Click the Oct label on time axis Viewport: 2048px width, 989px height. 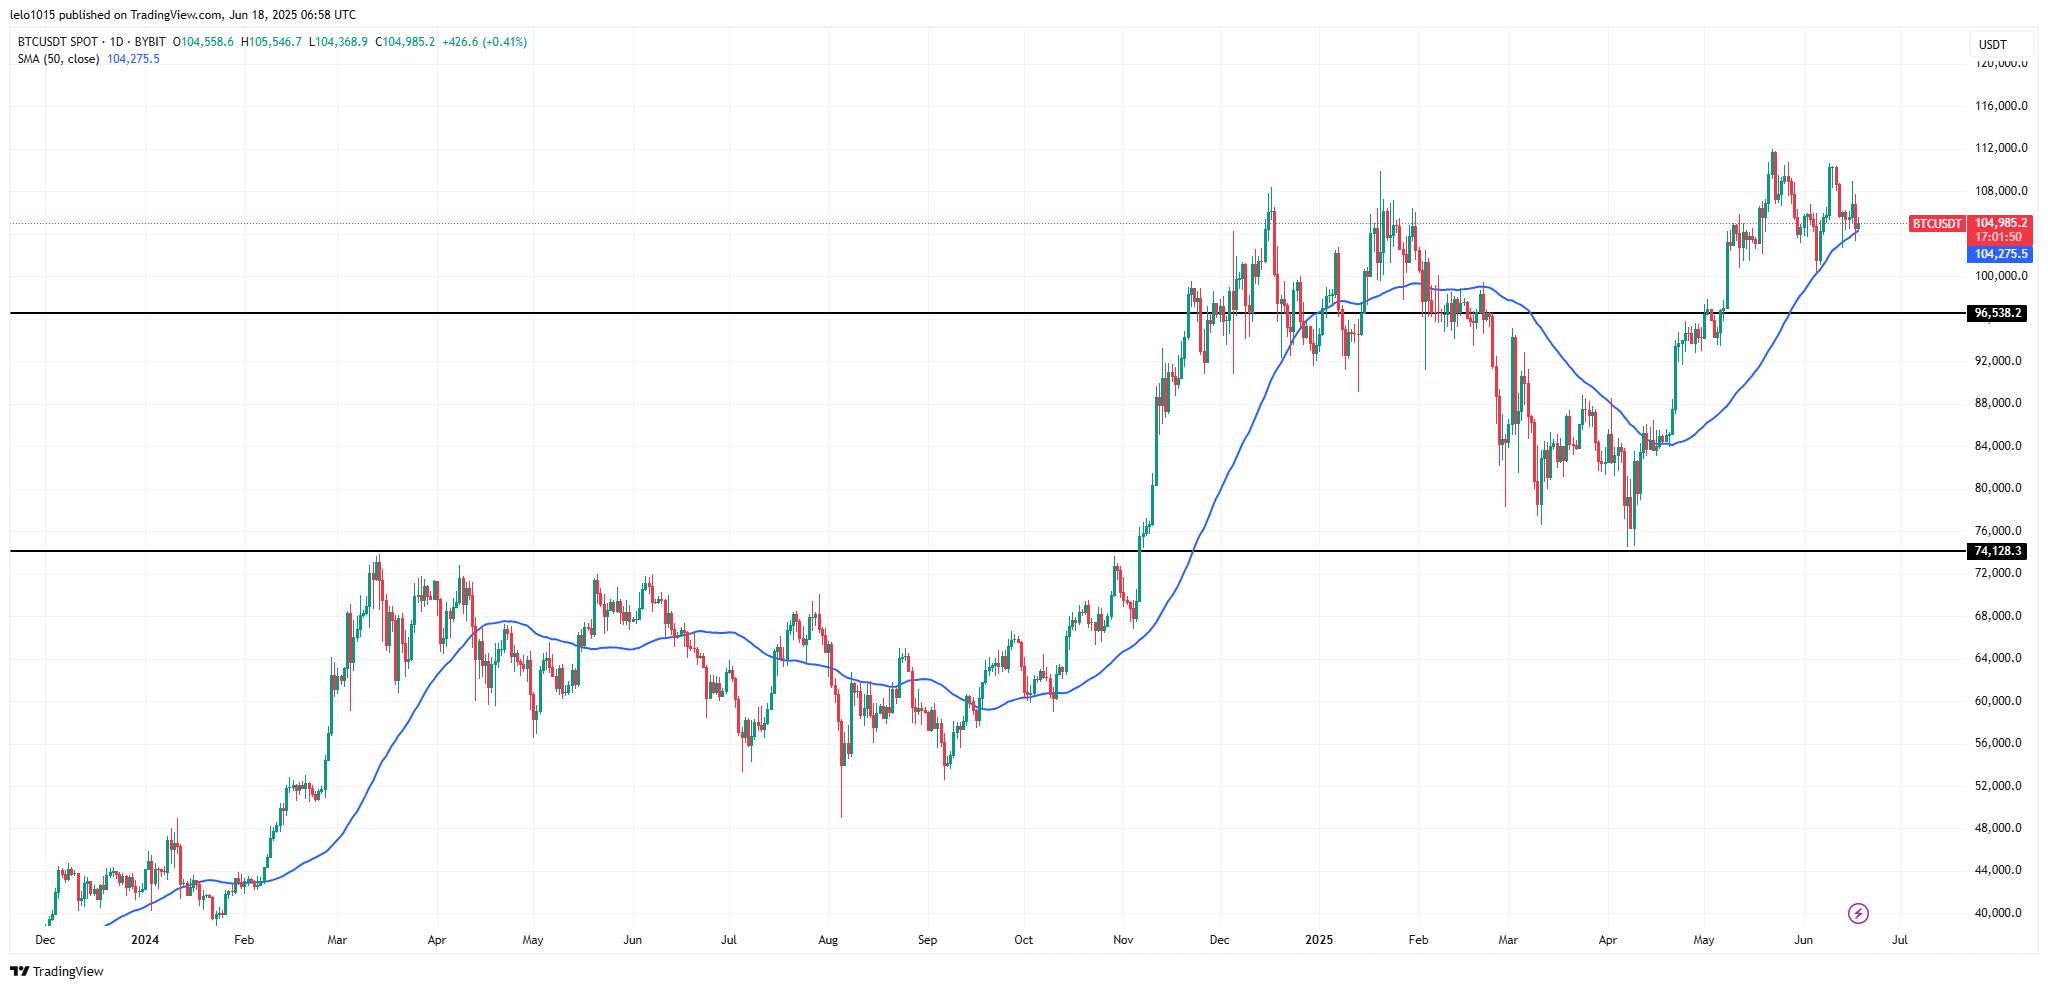[x=1023, y=940]
